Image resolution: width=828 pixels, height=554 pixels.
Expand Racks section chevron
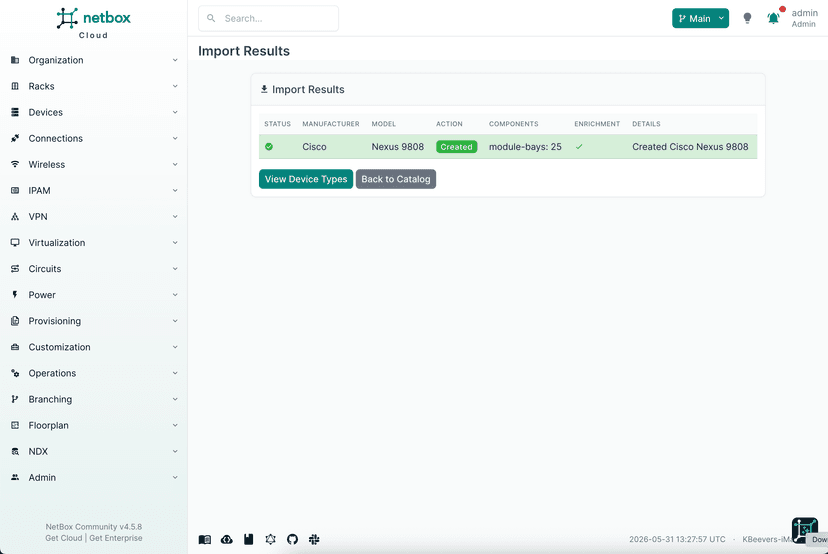click(x=175, y=86)
